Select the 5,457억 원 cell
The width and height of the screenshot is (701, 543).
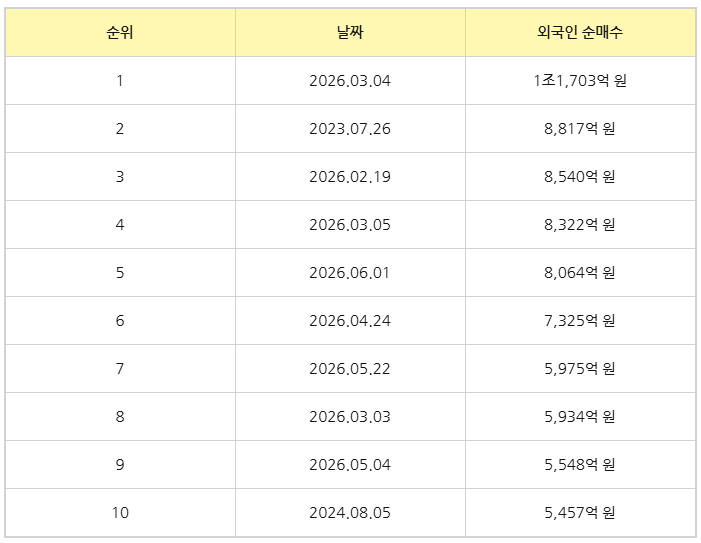click(580, 513)
